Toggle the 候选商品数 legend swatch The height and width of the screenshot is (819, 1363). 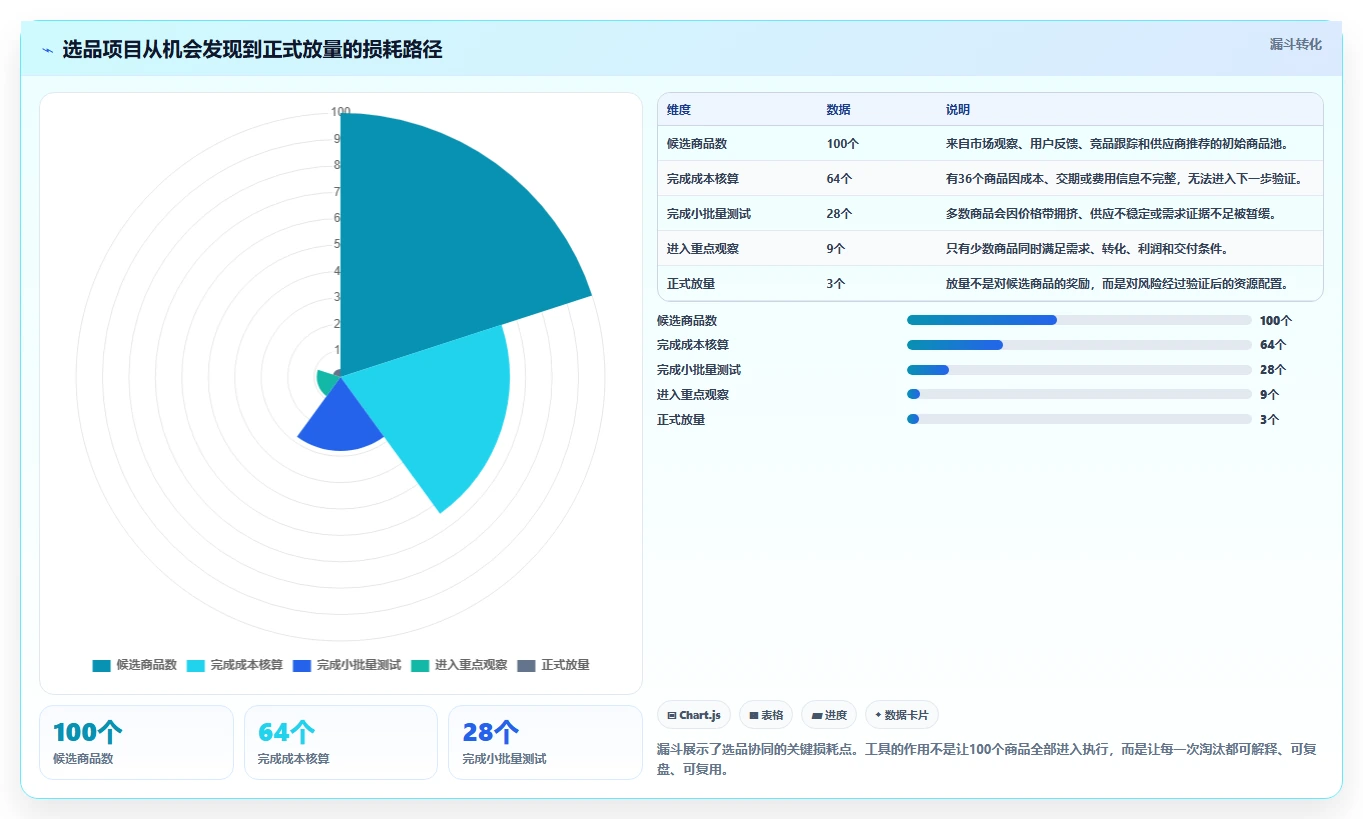click(x=101, y=665)
